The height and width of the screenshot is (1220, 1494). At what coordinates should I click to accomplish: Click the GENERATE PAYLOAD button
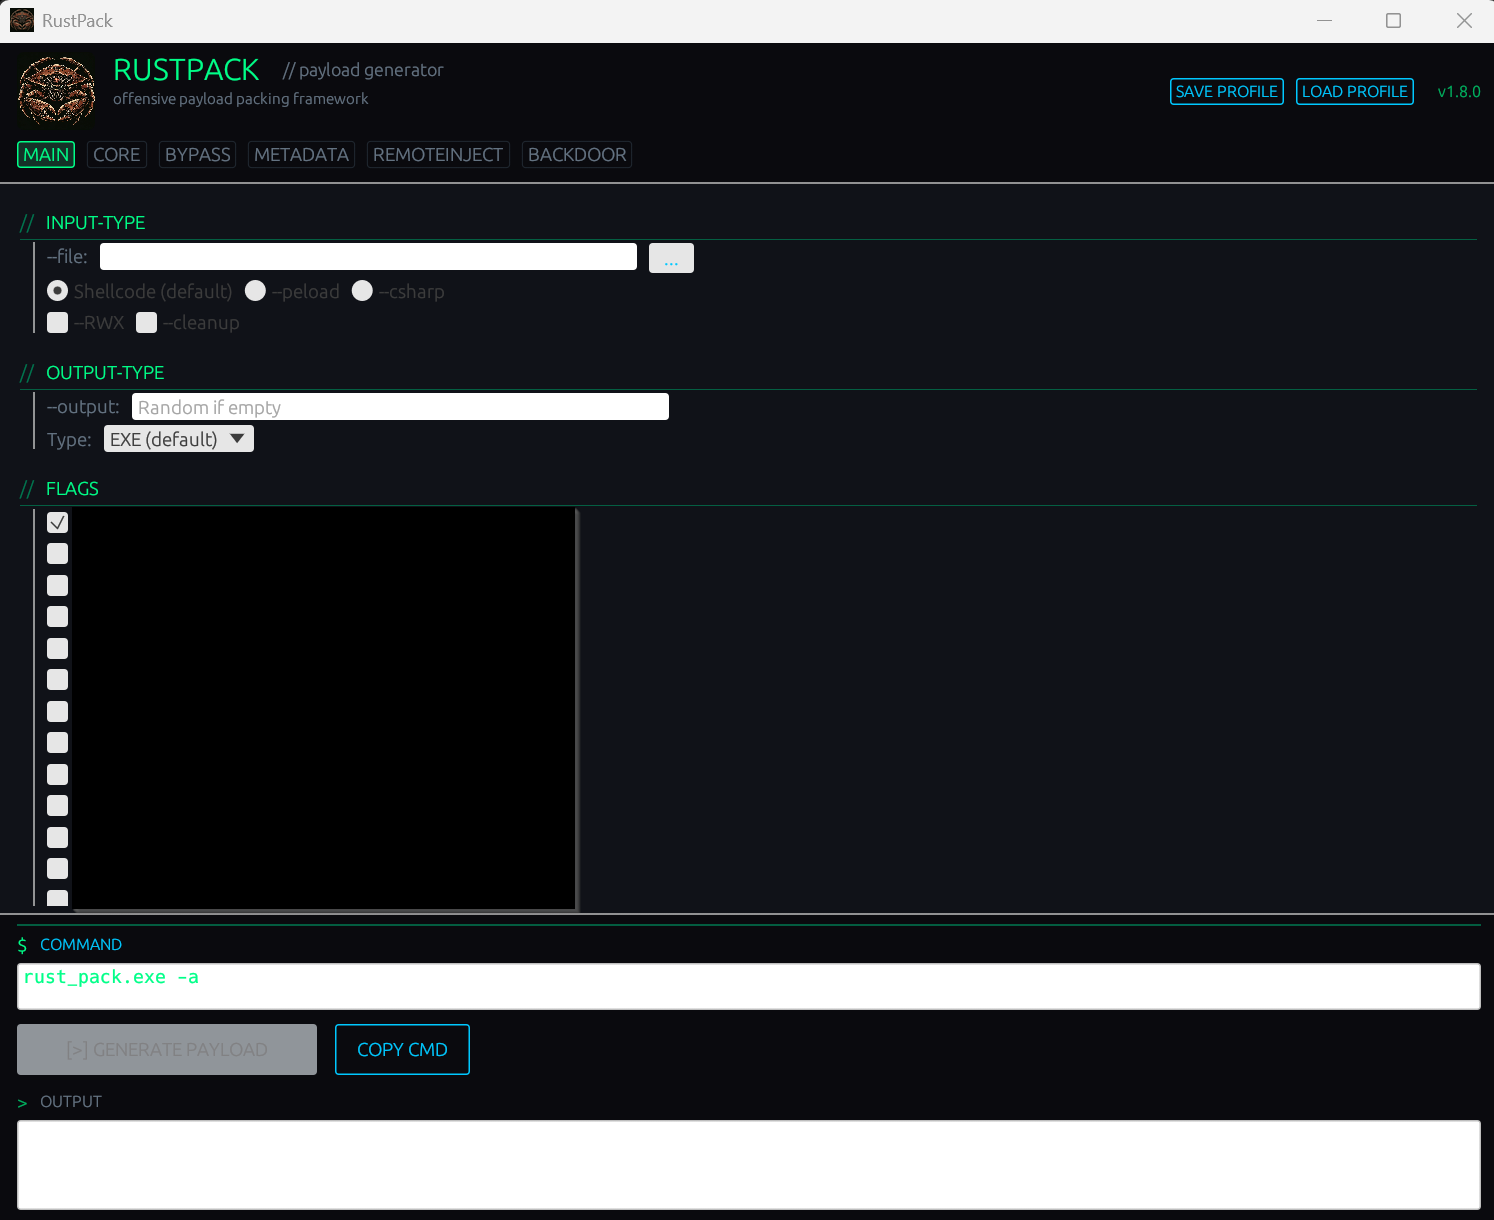pyautogui.click(x=167, y=1049)
